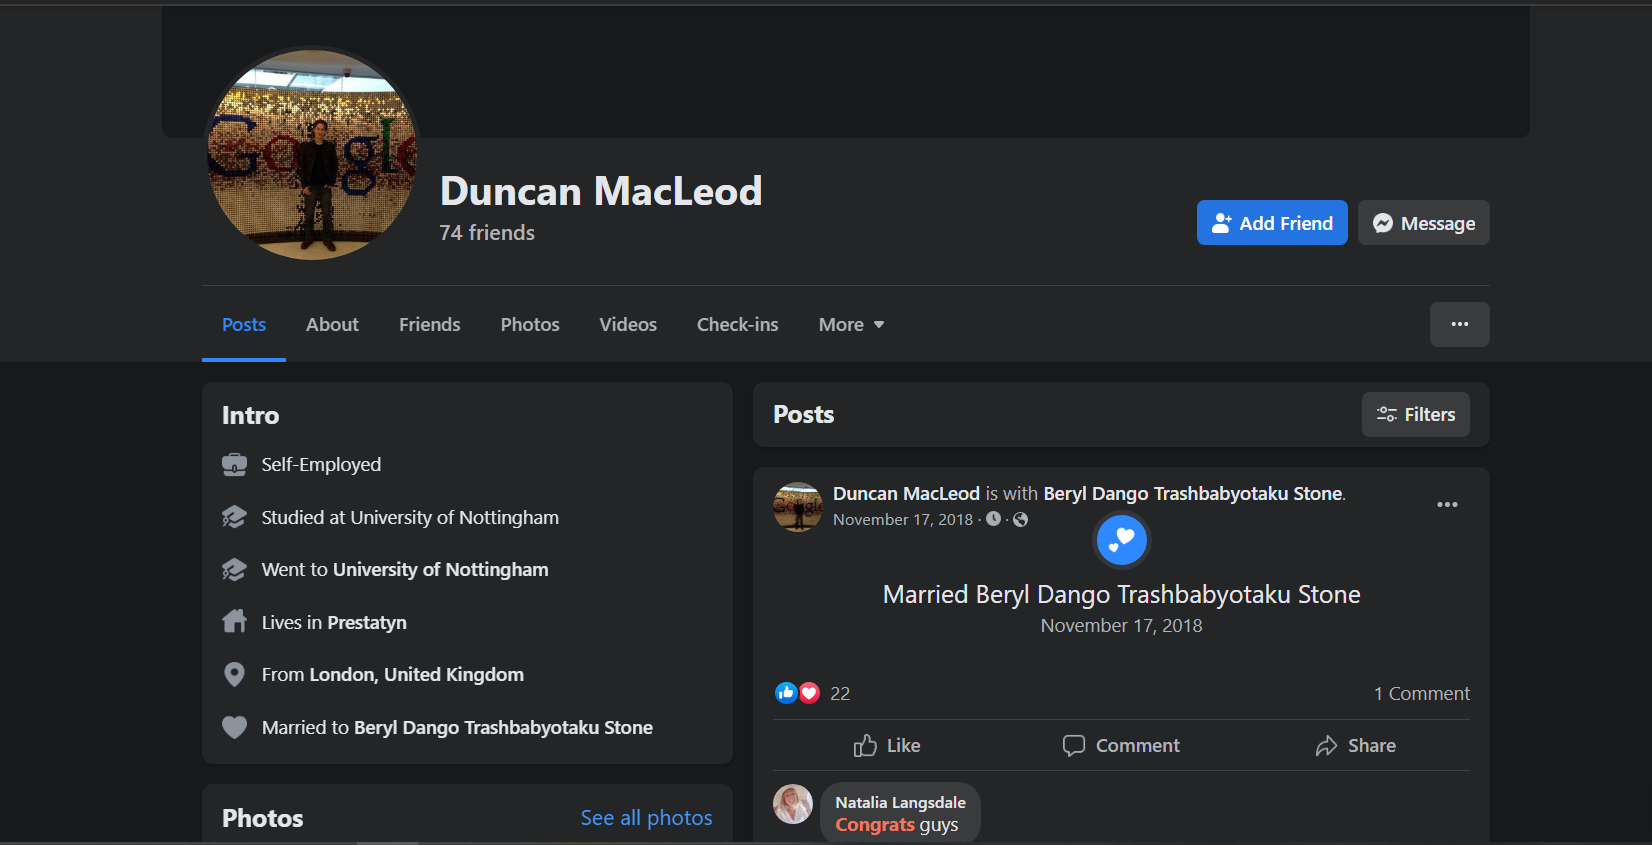The height and width of the screenshot is (845, 1652).
Task: Click the post date November 17, 2018 timestamp
Action: click(x=903, y=520)
